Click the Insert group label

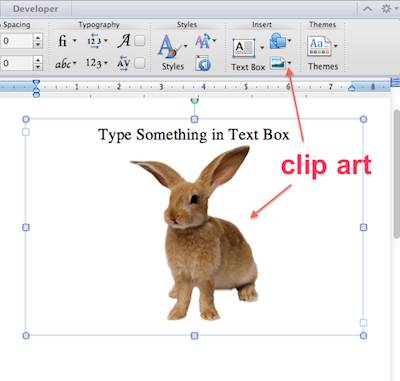click(262, 25)
